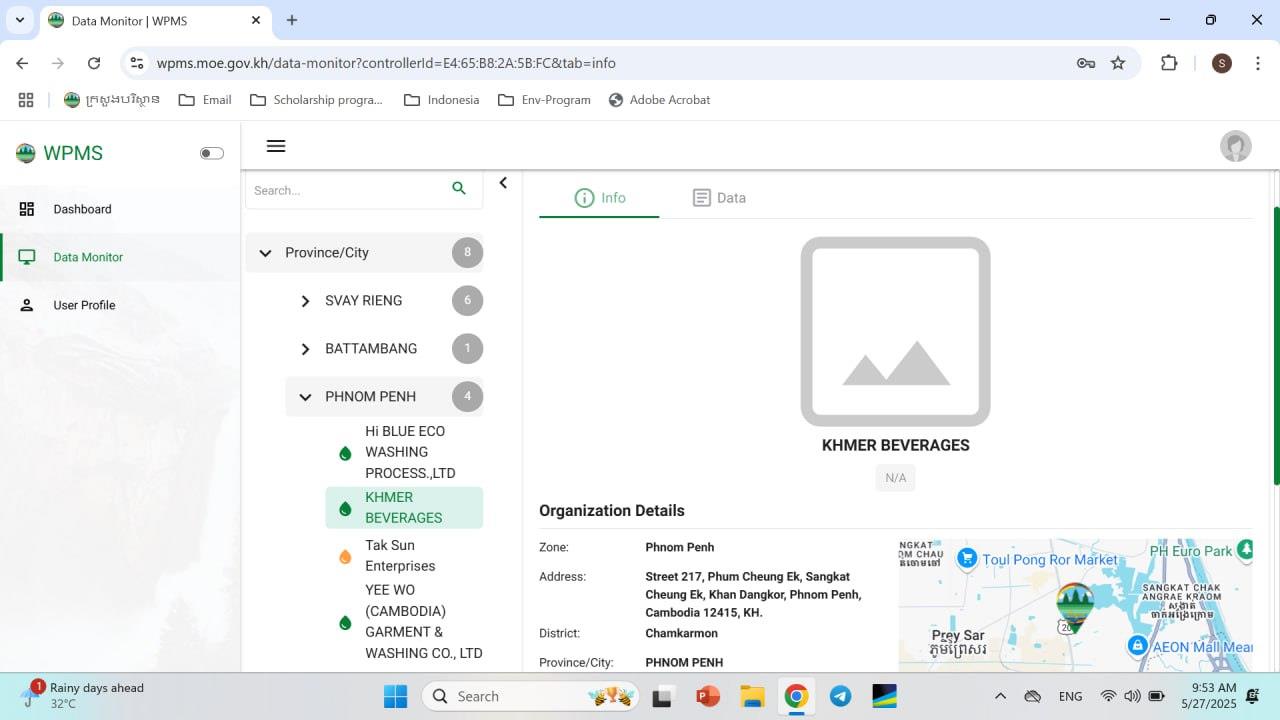This screenshot has height=720, width=1280.
Task: Select KHMER BEVERAGES in the tree
Action: (x=404, y=507)
